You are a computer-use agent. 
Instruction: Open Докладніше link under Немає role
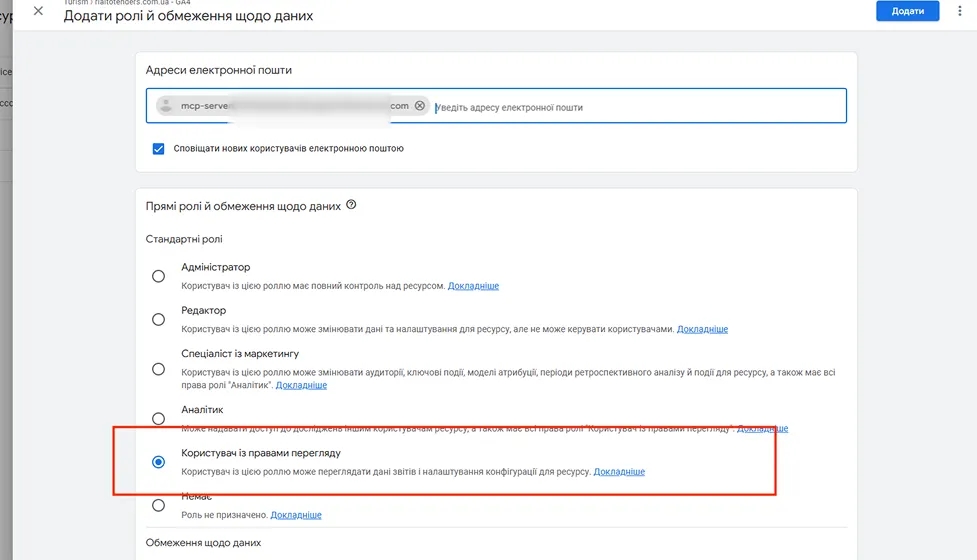tap(295, 515)
